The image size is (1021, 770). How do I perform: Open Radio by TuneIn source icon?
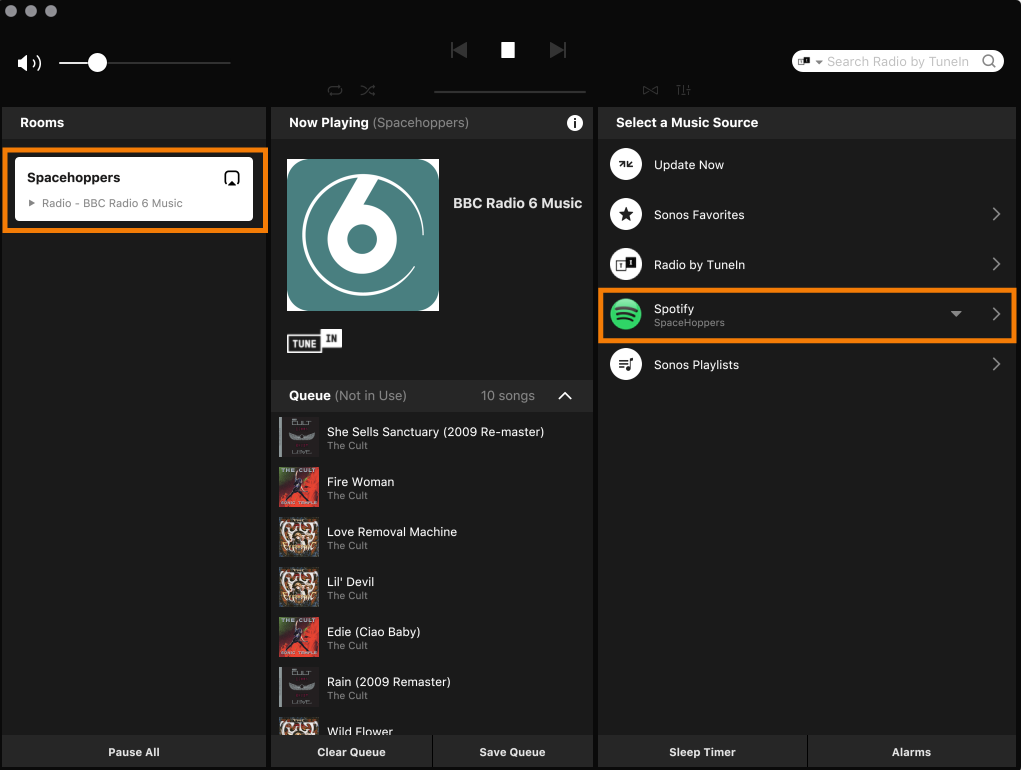pyautogui.click(x=626, y=265)
